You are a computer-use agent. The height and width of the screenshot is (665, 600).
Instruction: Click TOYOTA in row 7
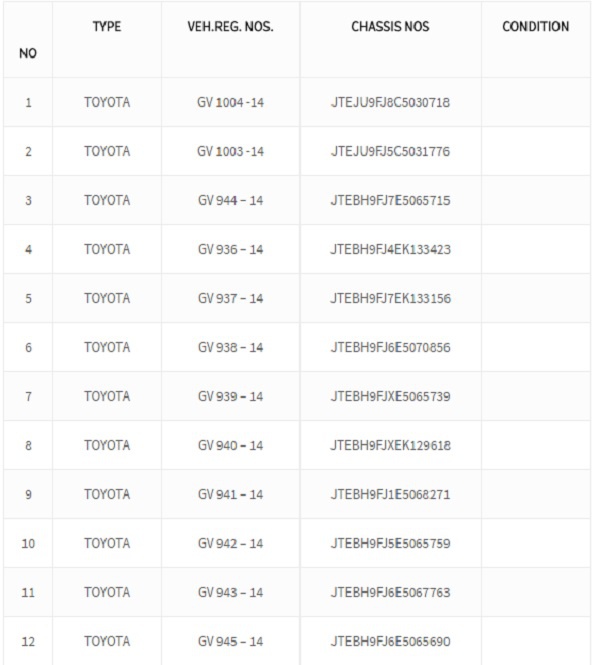point(107,397)
